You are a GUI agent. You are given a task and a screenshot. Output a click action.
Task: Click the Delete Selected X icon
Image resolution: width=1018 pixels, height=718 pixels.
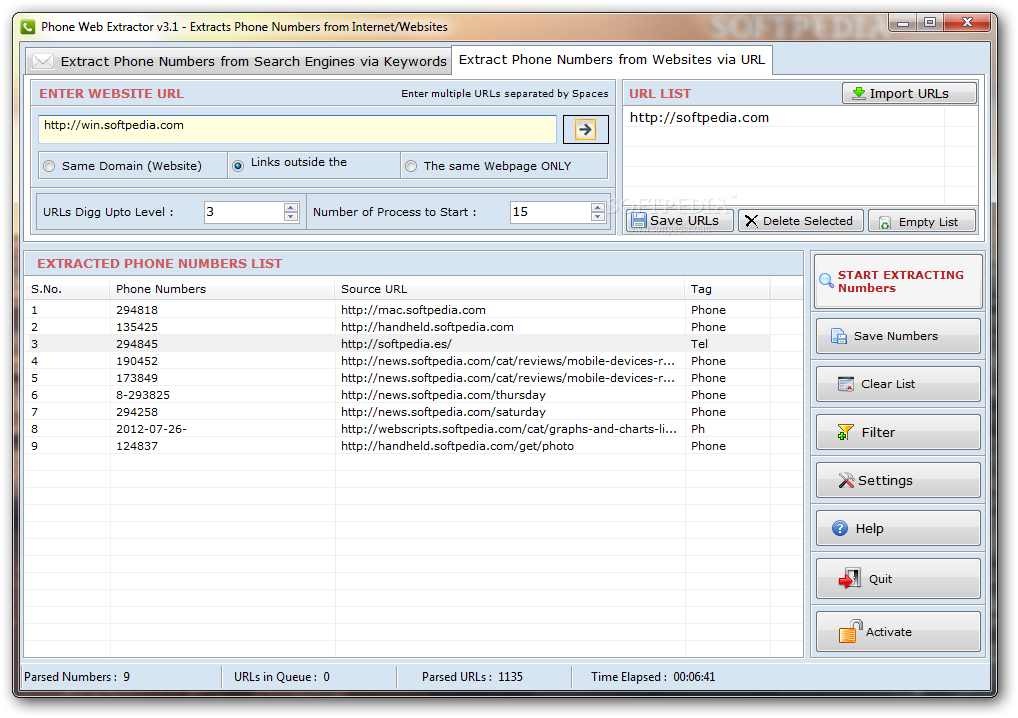tap(751, 221)
